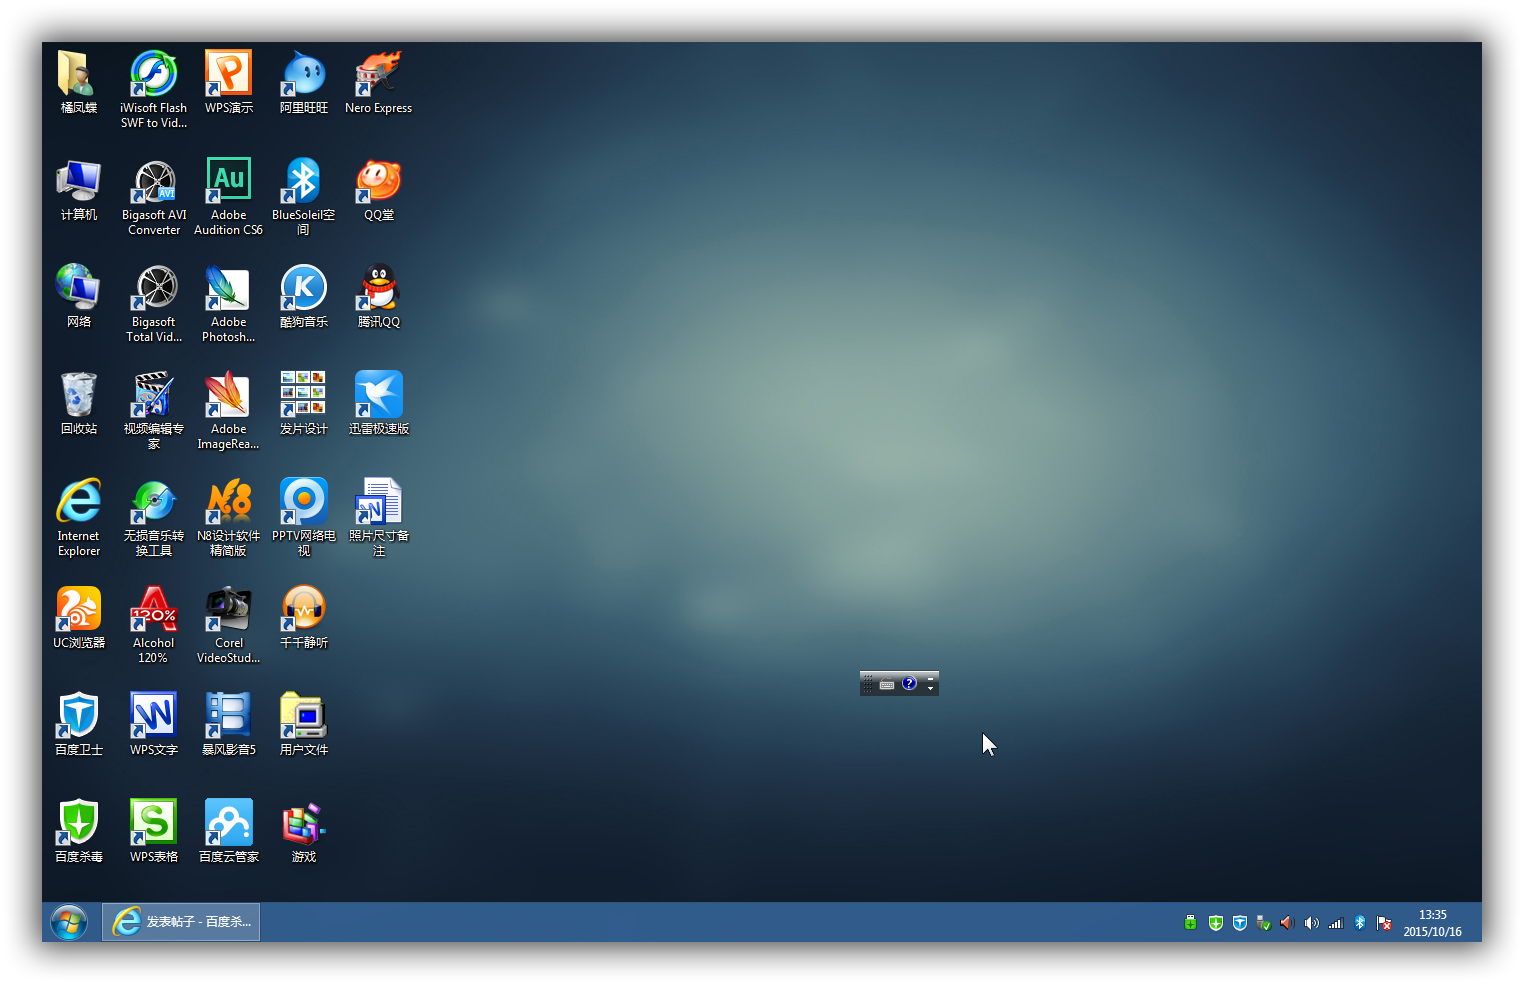Open the 13:35 clock and date
Screen dimensions: 1524x984
(x=1432, y=923)
